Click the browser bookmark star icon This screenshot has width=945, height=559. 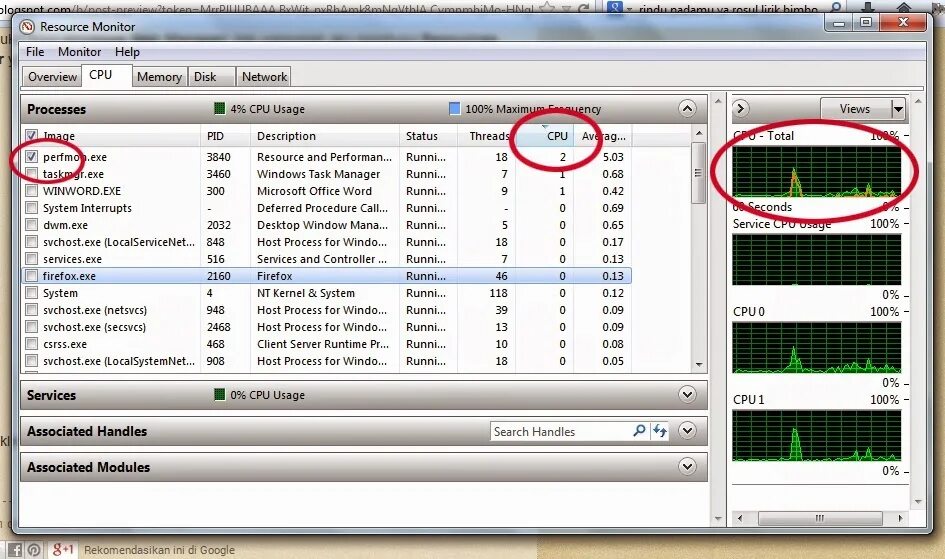[x=548, y=7]
